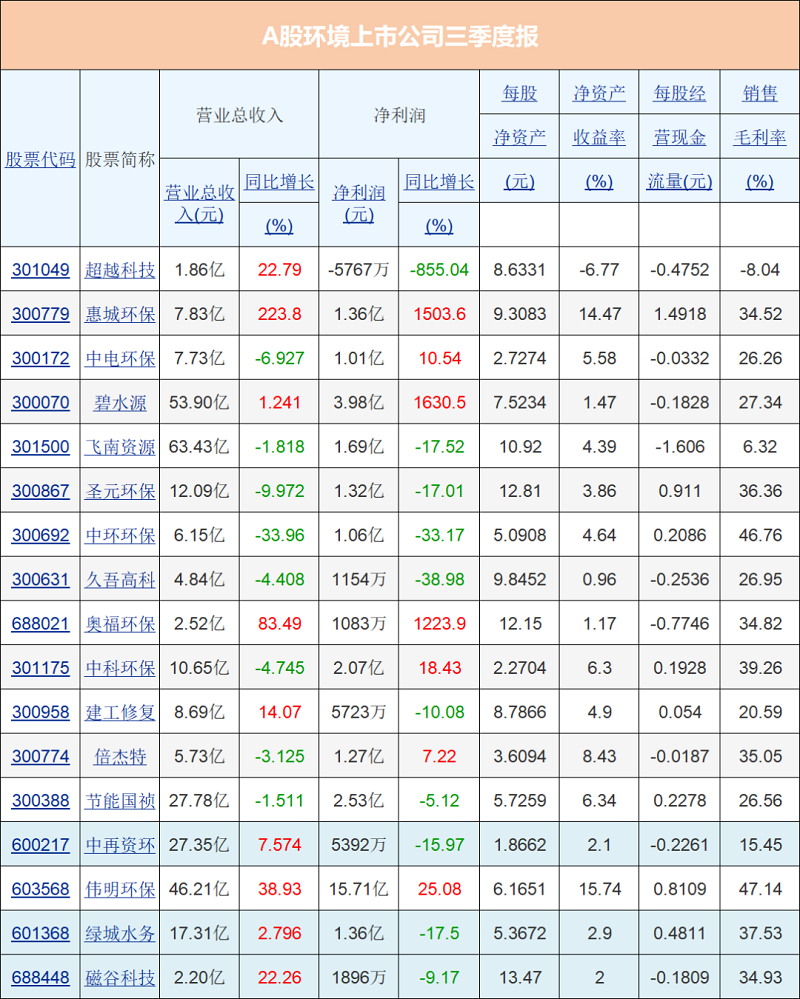
Task: Select revenue value 53.90亿
Action: pos(199,403)
